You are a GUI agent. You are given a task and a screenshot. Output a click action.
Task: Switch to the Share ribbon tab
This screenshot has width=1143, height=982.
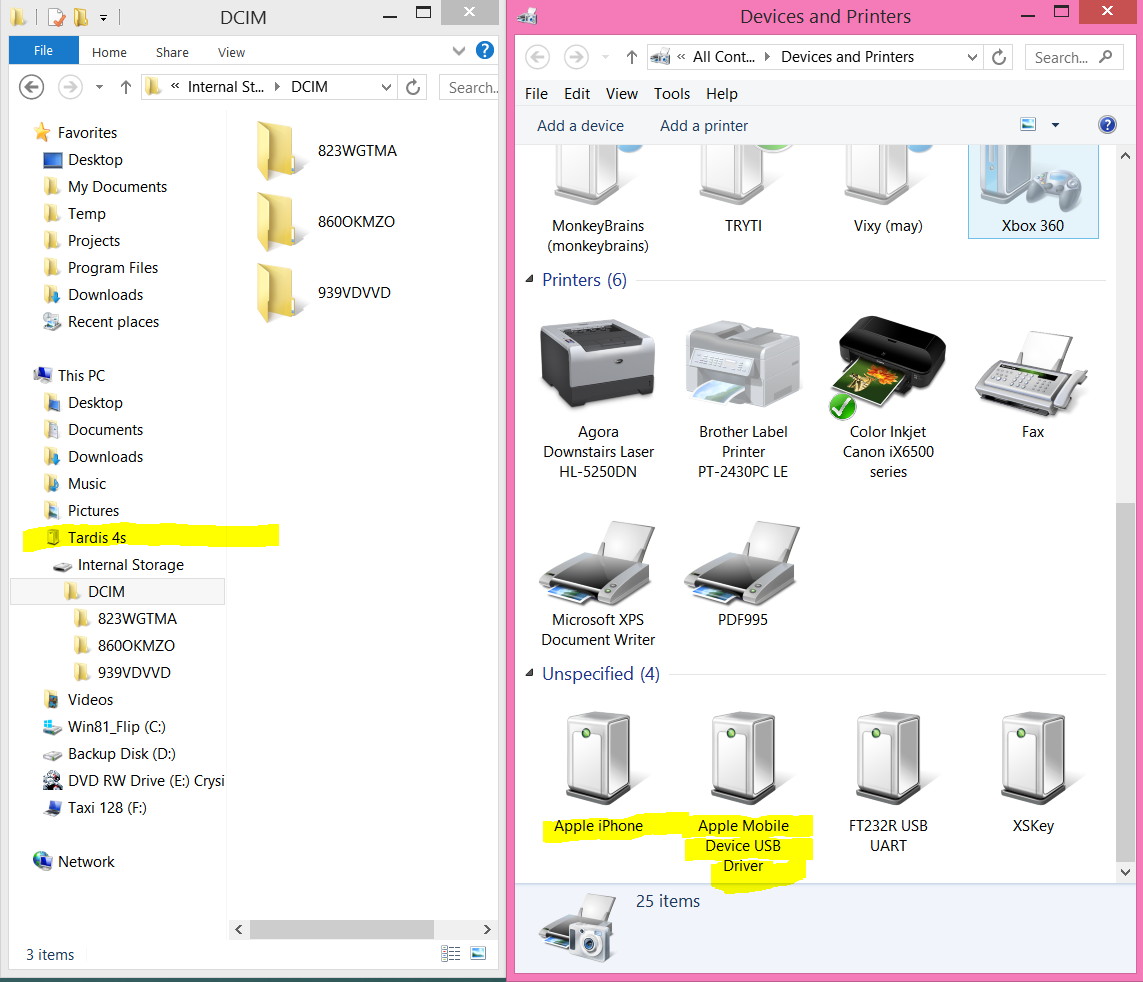[x=172, y=52]
